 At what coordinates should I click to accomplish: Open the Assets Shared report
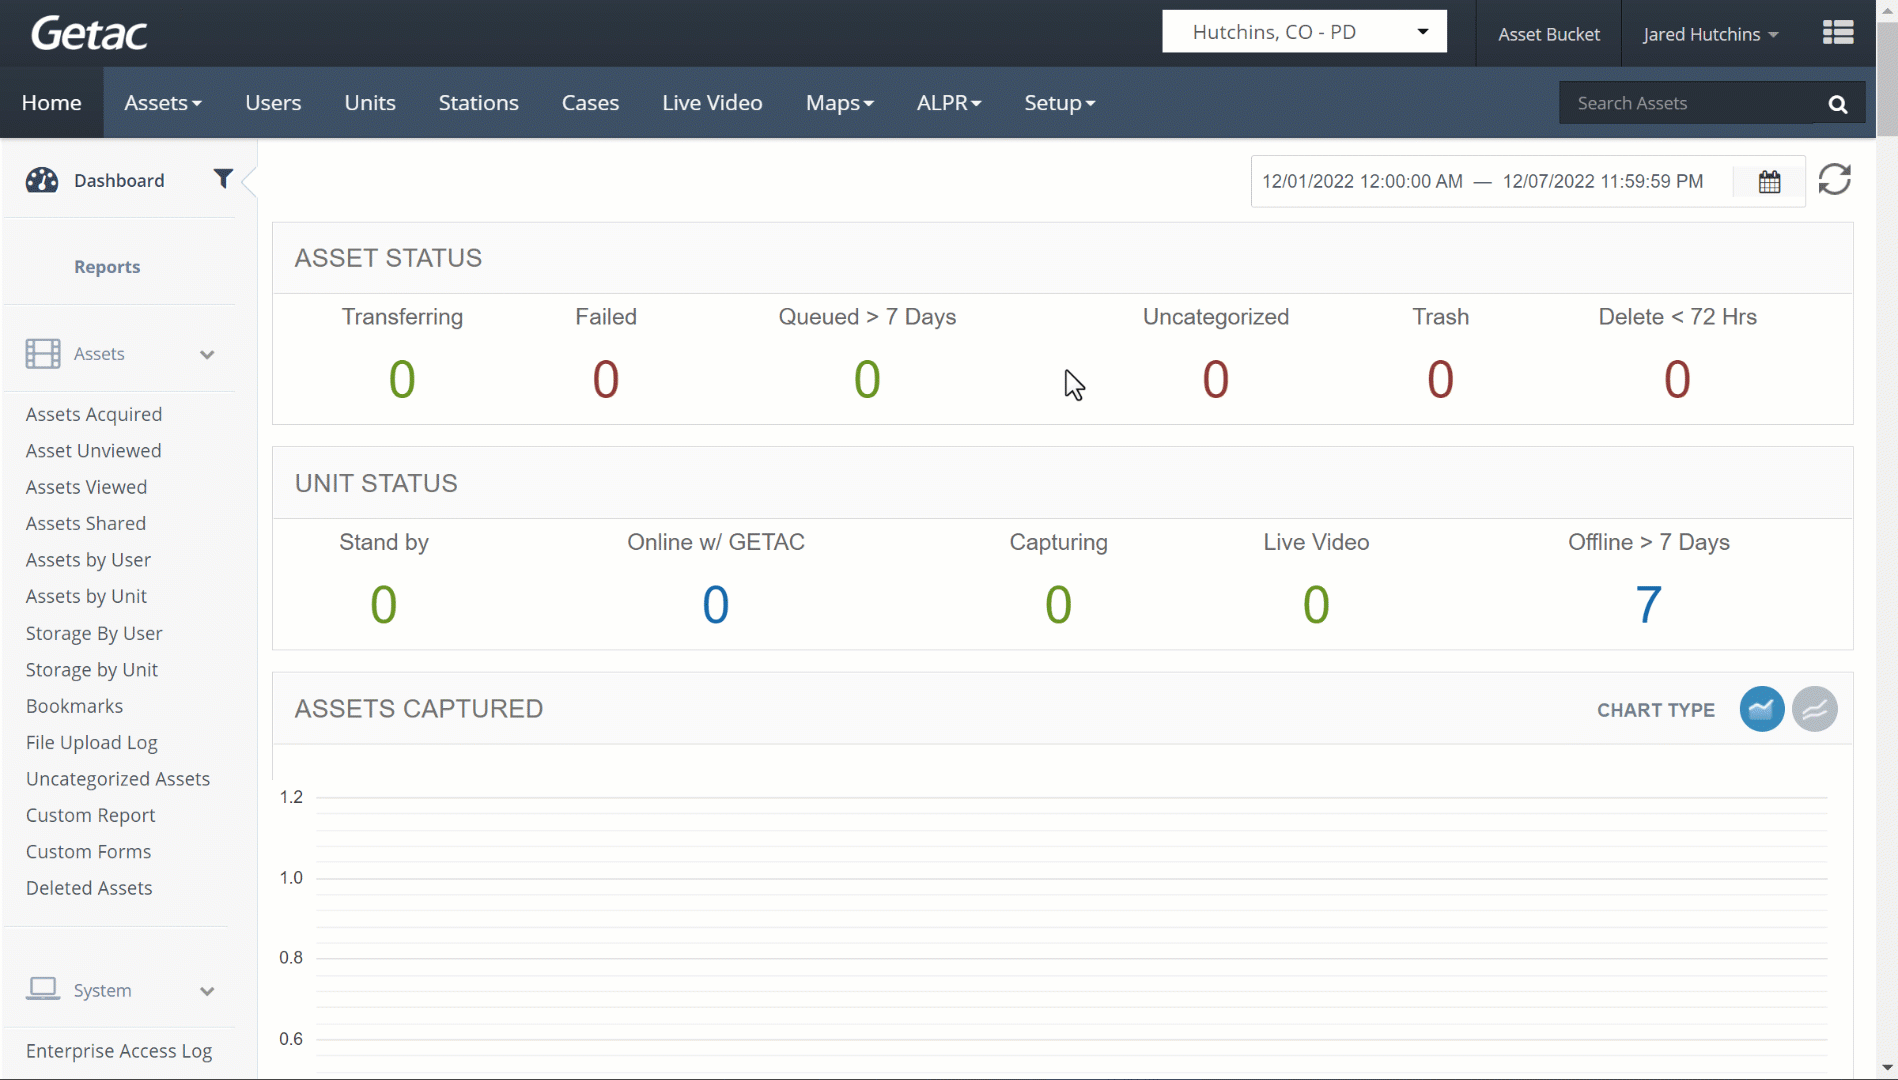click(86, 523)
